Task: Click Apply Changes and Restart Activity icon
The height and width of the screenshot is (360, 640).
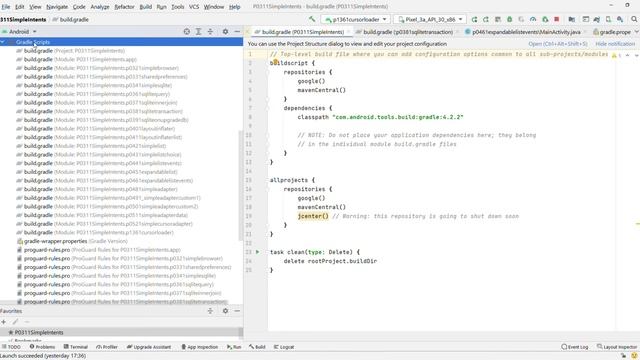Action: tap(486, 19)
